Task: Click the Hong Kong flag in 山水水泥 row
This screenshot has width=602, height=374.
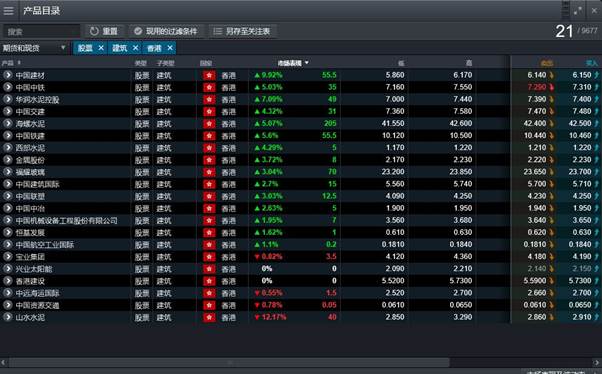Action: pos(209,318)
